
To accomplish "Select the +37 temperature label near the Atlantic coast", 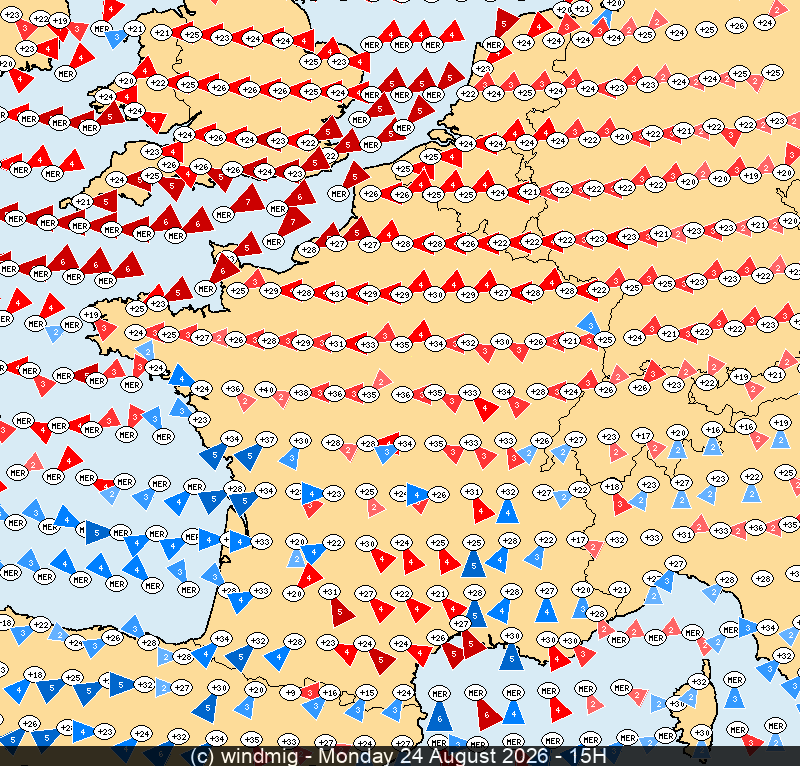I will coord(267,439).
